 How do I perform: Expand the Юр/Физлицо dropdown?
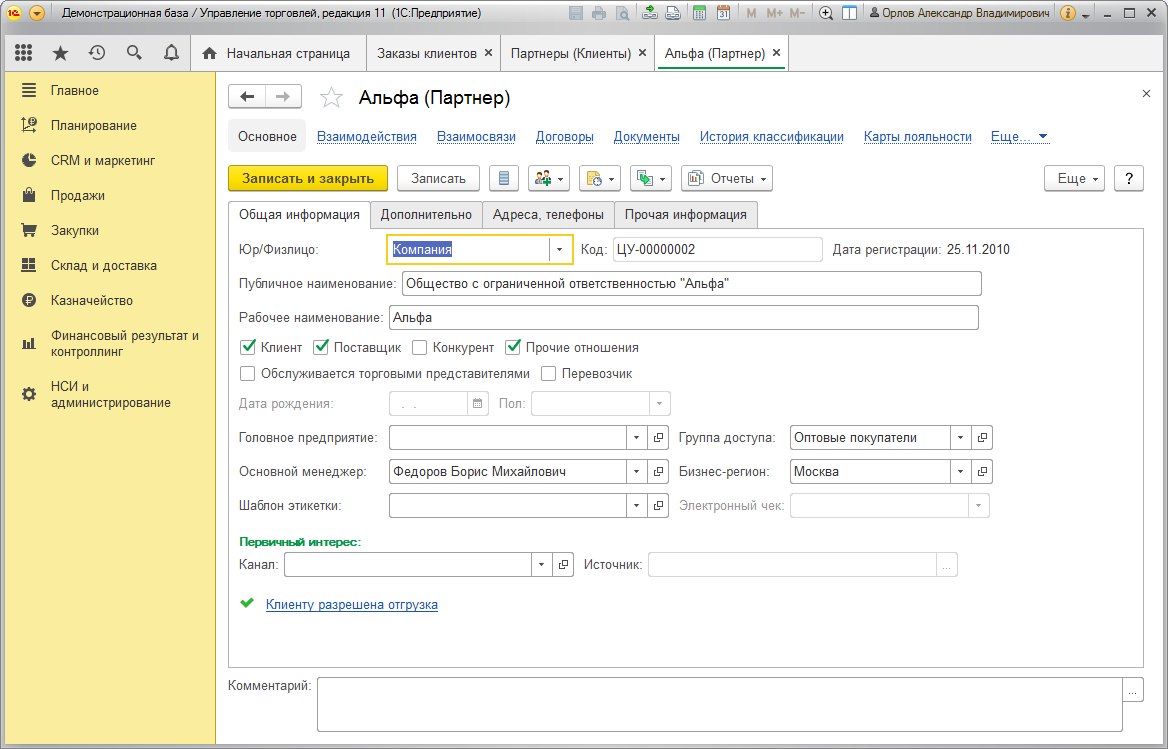[559, 249]
